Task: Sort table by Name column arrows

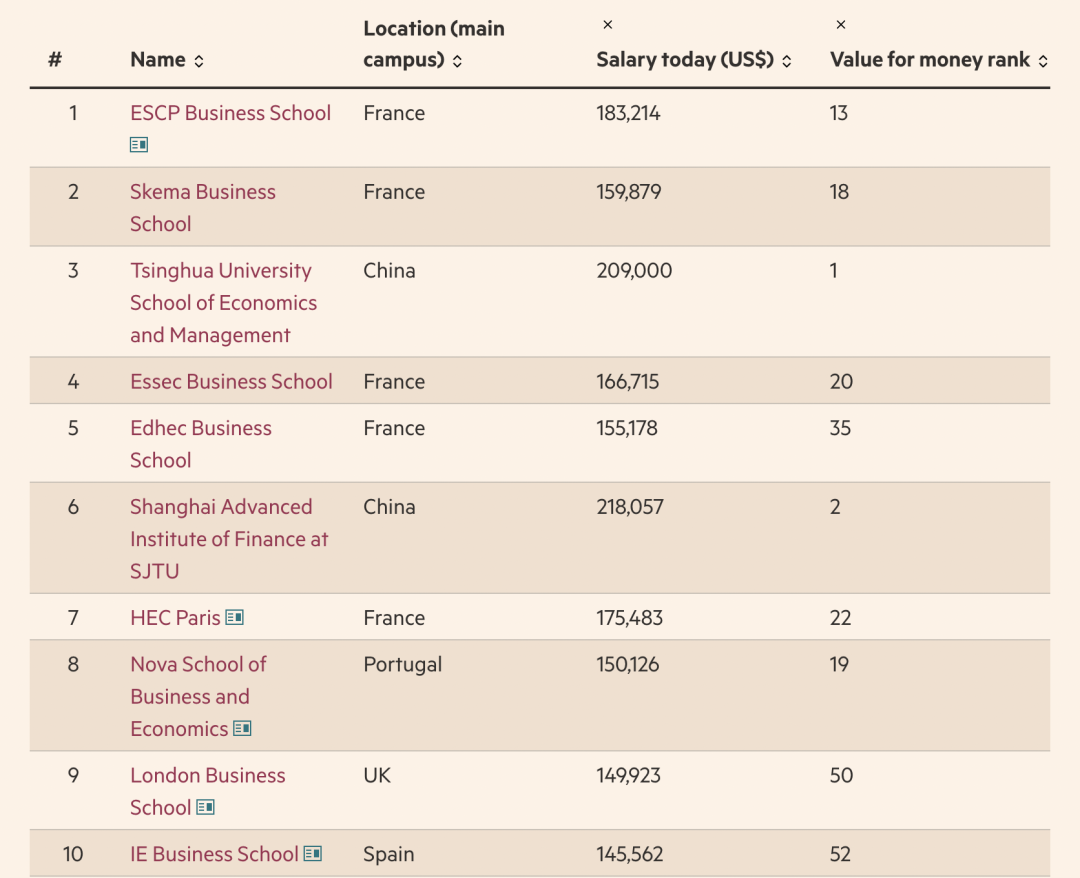Action: (199, 61)
